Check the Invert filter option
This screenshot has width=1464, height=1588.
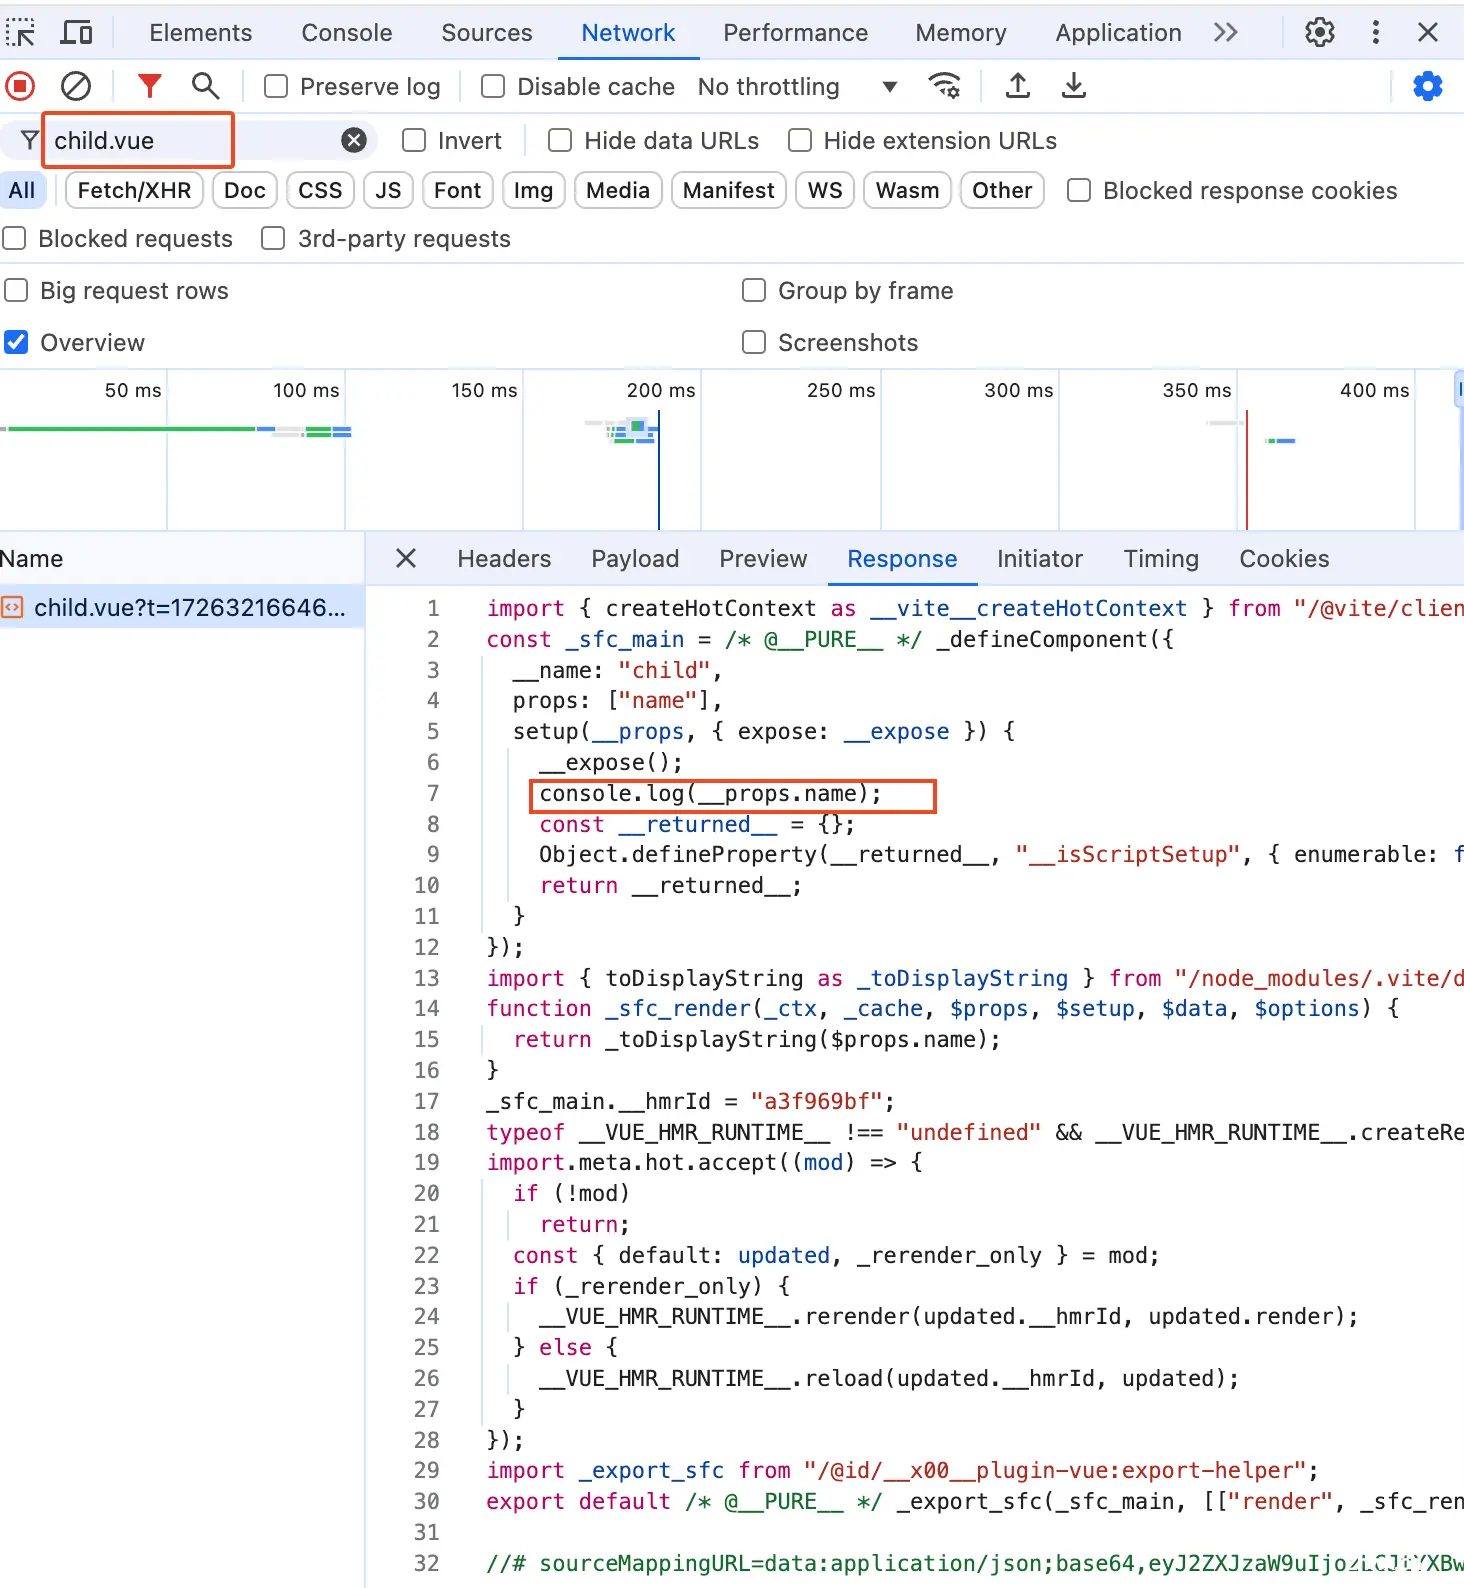pyautogui.click(x=414, y=140)
